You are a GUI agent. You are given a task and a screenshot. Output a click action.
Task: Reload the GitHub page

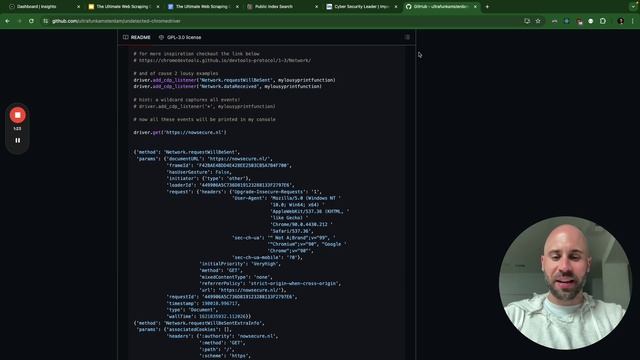(x=31, y=21)
